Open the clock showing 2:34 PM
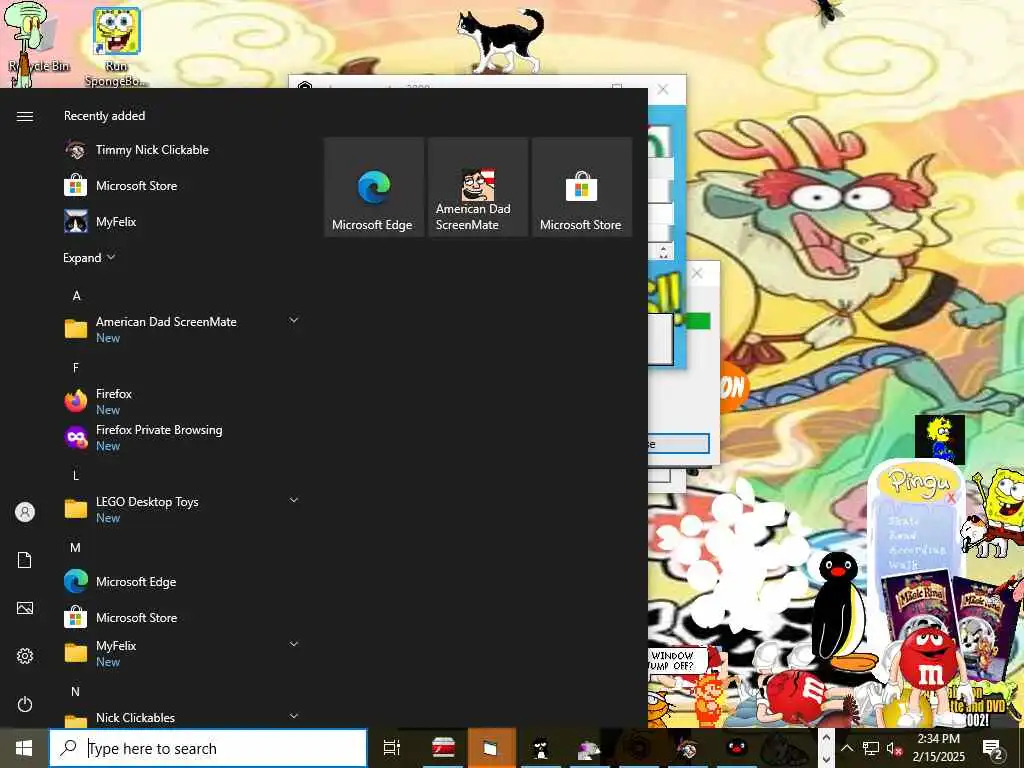Screen dimensions: 1024x768 click(938, 748)
